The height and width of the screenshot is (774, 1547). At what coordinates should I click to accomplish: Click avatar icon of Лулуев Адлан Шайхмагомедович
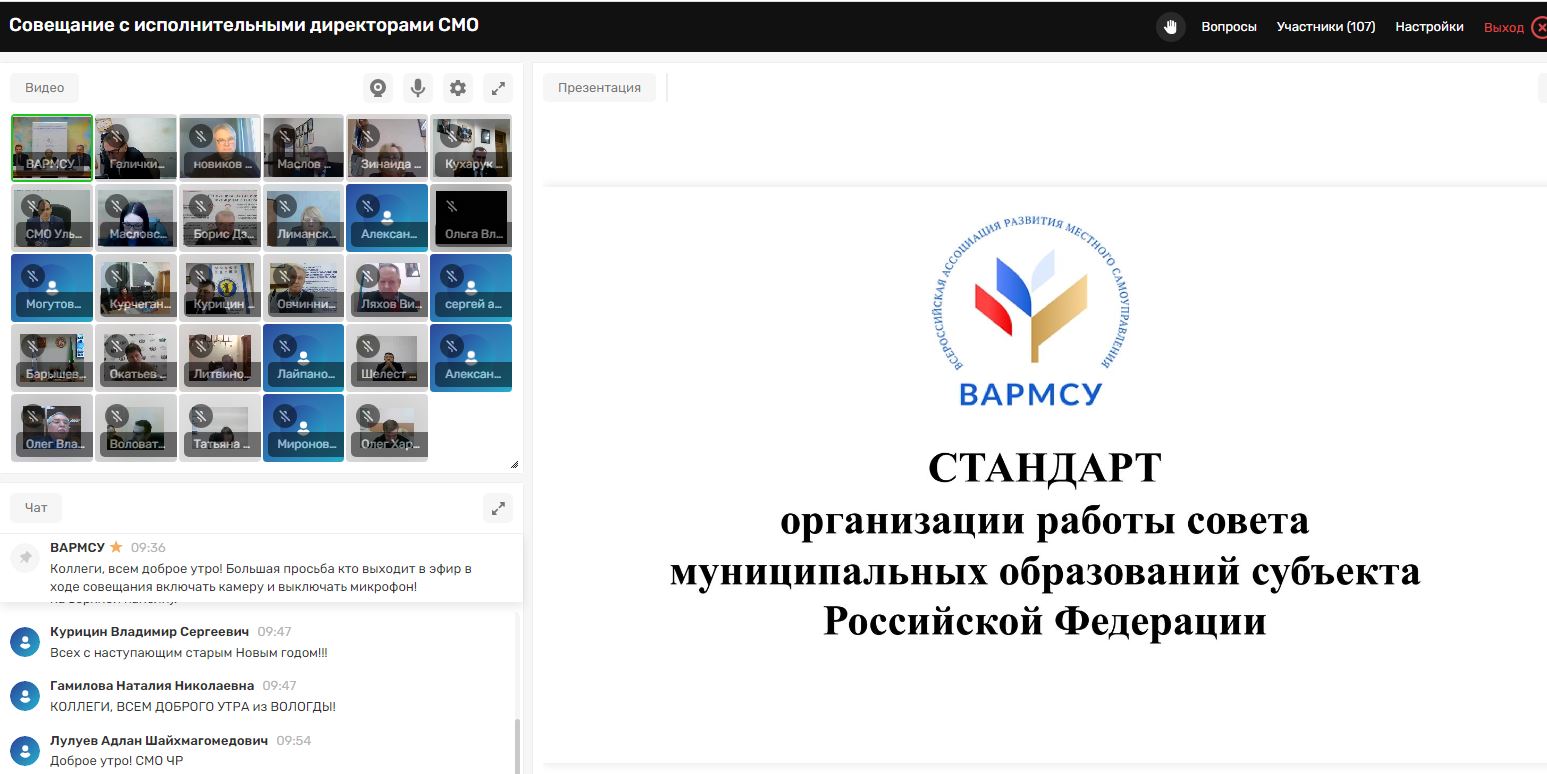[25, 750]
